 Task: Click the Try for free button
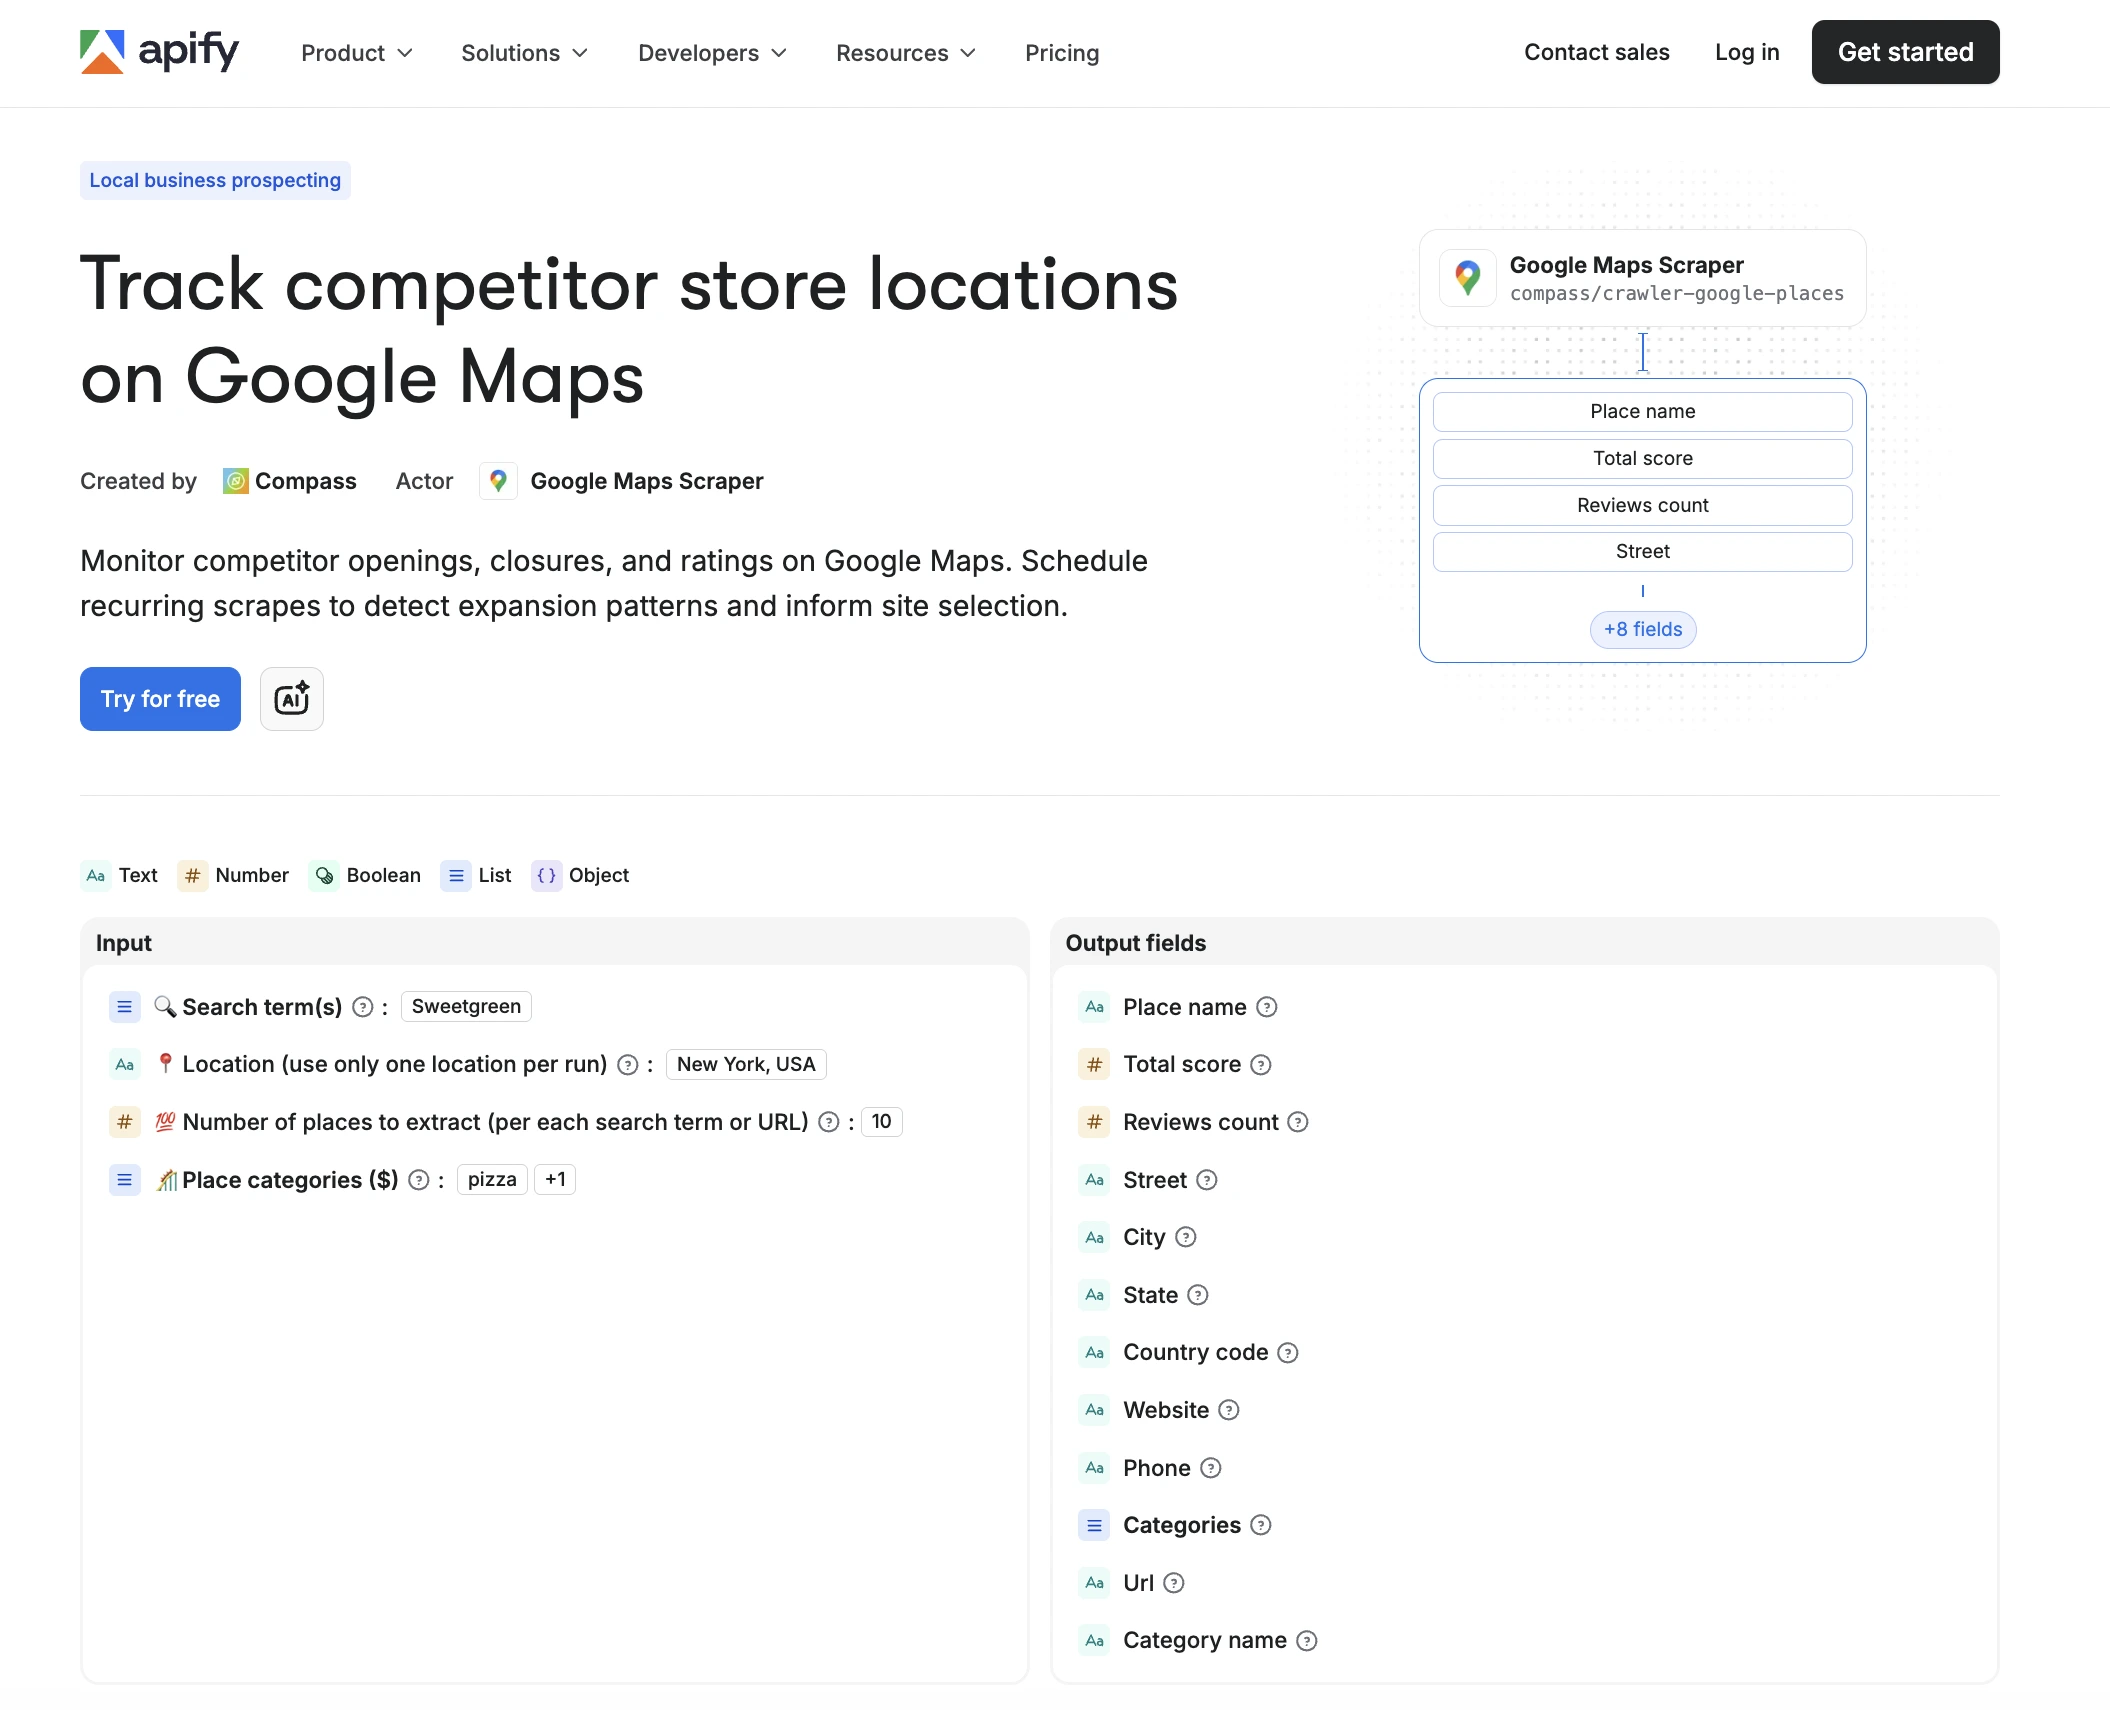[x=160, y=699]
